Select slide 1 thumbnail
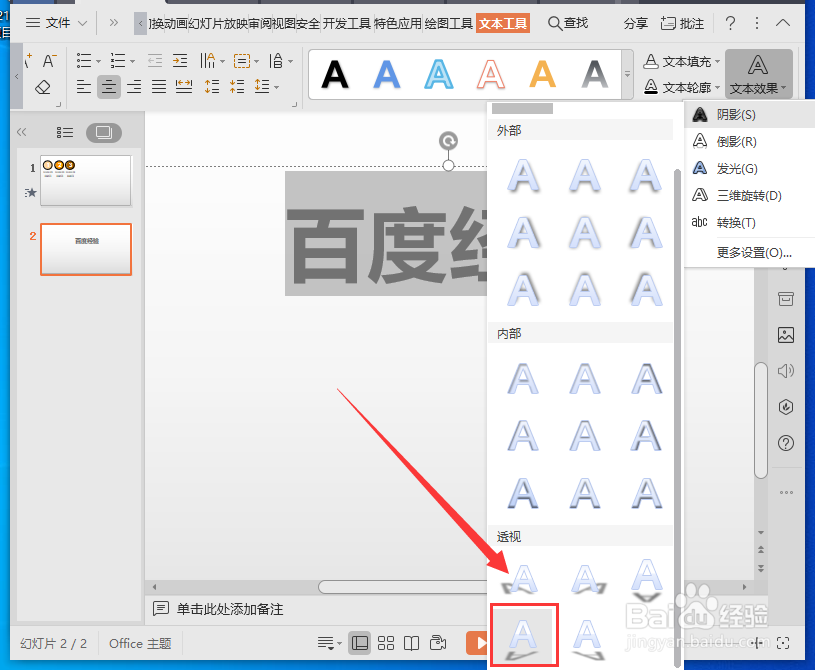815x670 pixels. coord(86,180)
